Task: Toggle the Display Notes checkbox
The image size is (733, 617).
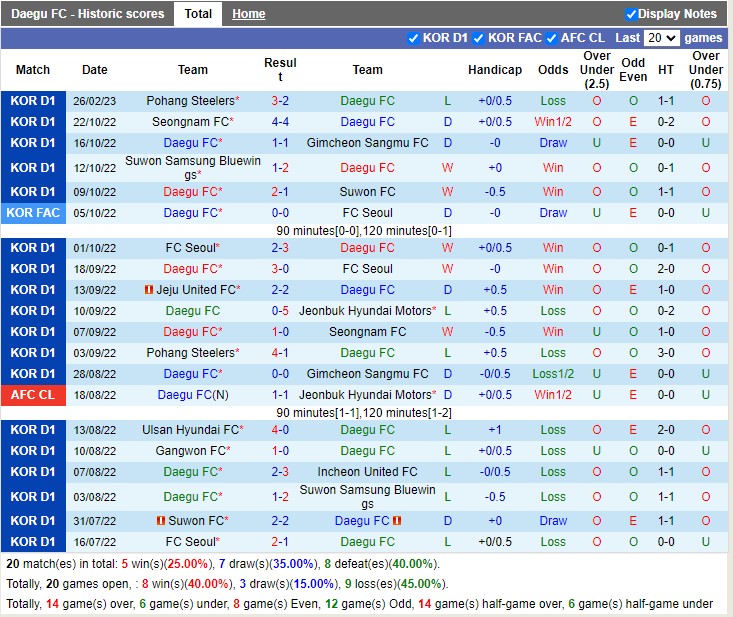Action: point(631,14)
